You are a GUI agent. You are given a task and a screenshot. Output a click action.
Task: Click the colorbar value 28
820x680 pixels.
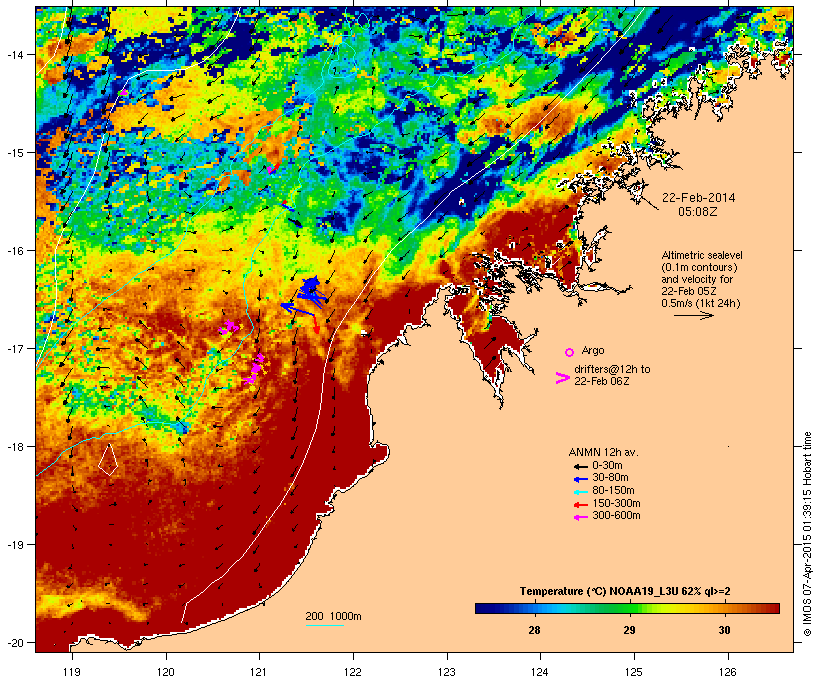[x=534, y=630]
